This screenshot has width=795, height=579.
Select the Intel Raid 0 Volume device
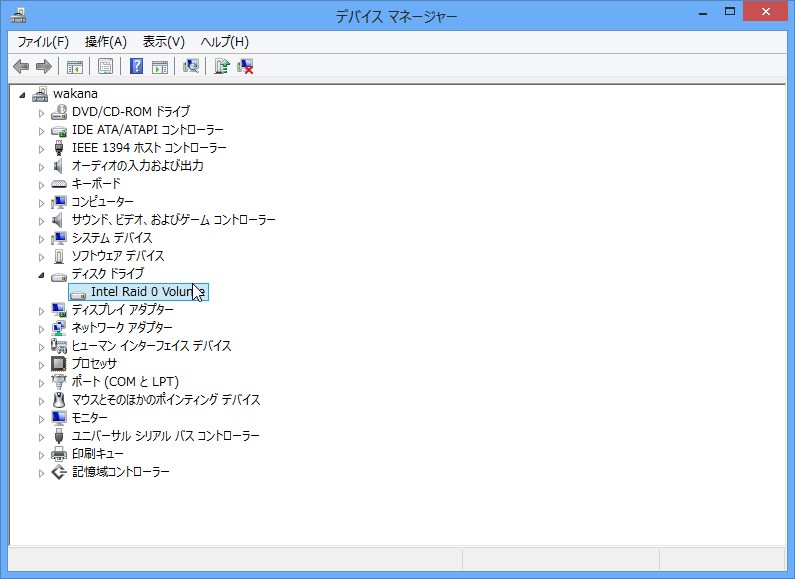pos(140,292)
